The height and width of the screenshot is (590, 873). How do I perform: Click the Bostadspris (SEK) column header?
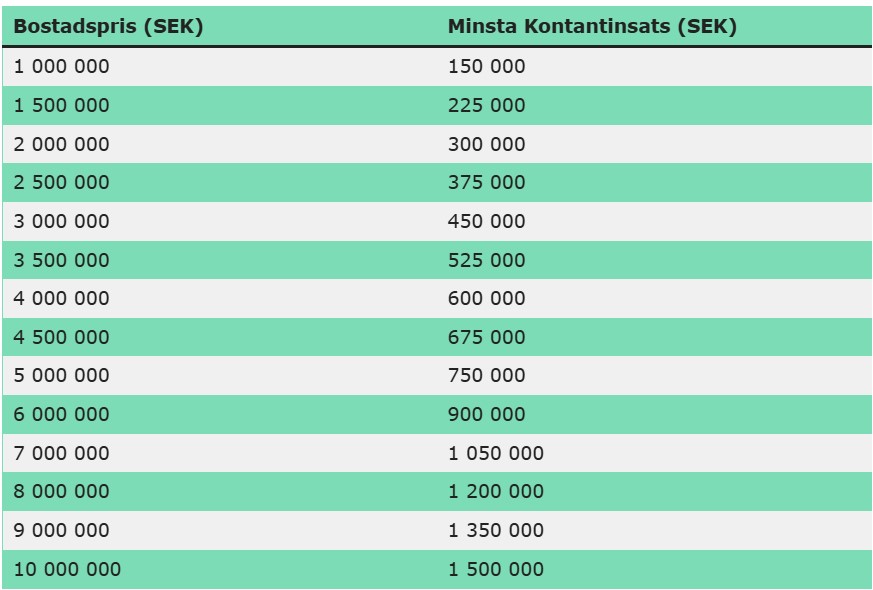pos(108,27)
